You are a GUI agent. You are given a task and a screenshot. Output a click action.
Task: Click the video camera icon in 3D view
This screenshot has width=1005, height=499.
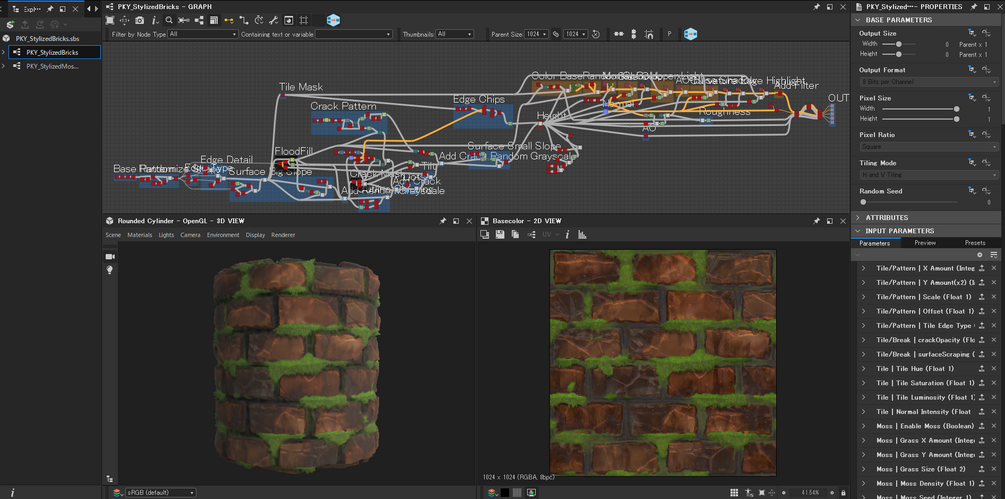(x=110, y=256)
